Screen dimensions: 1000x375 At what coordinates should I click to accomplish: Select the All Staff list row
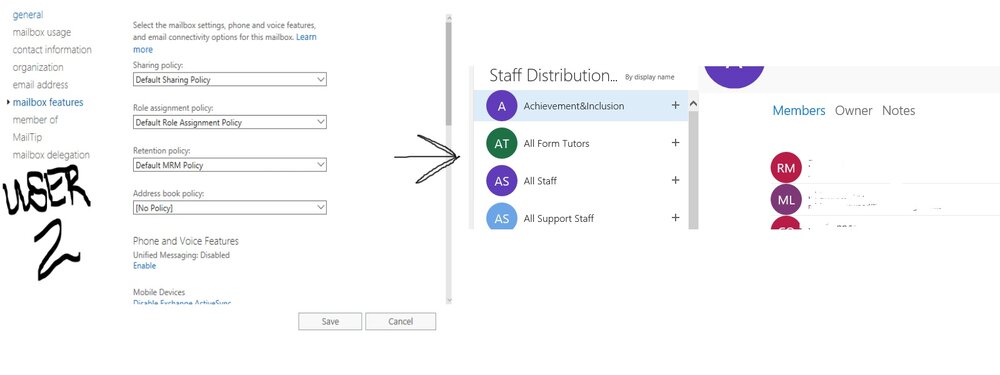tap(581, 181)
